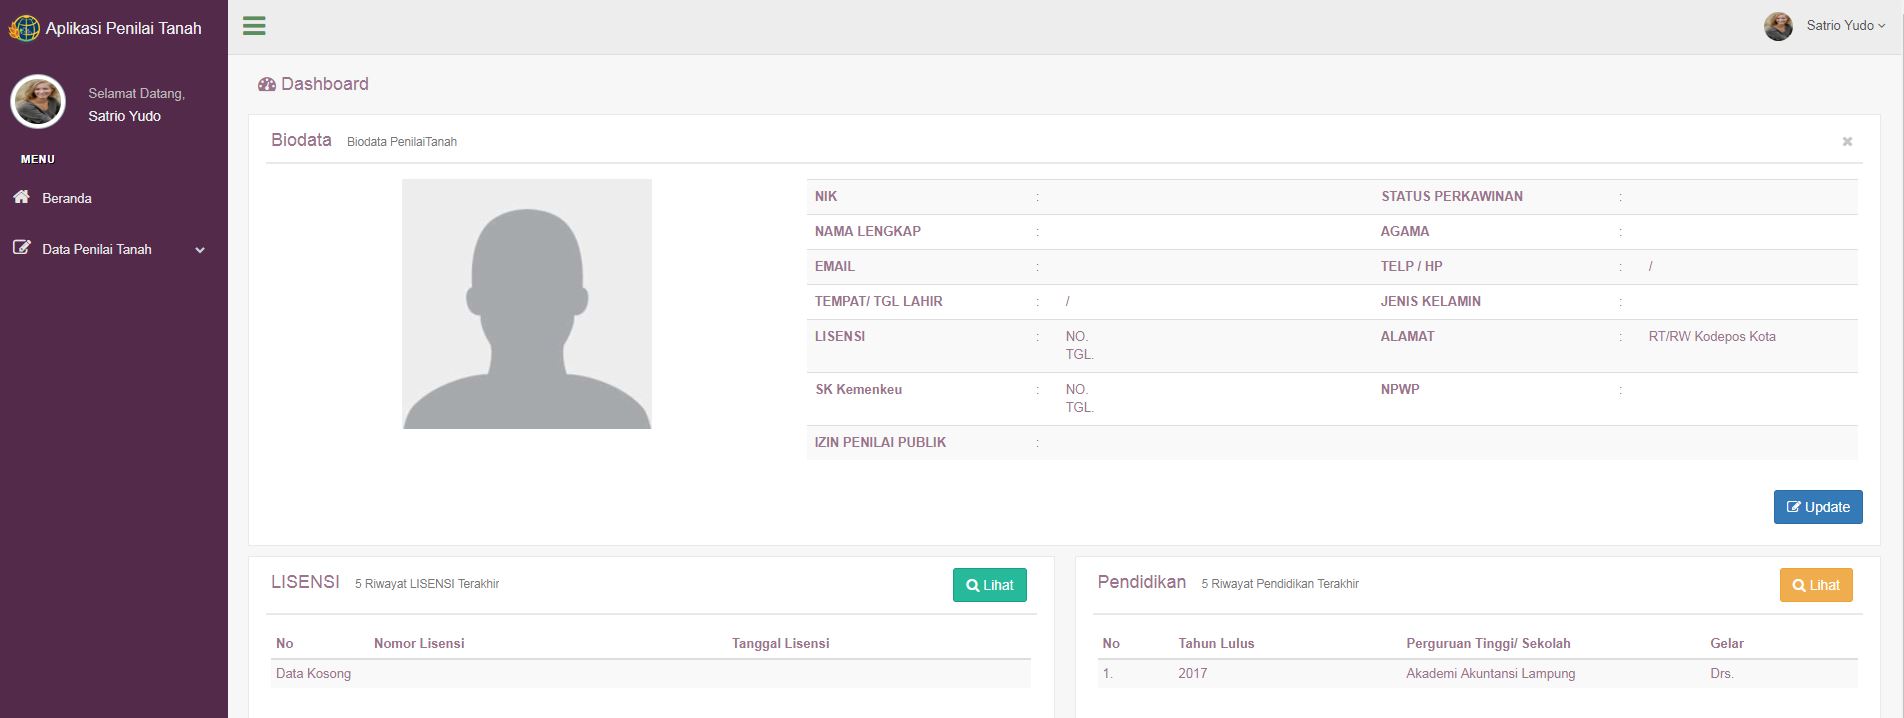Click the orange Lihat button for Pendidikan
The image size is (1904, 718).
[1816, 585]
